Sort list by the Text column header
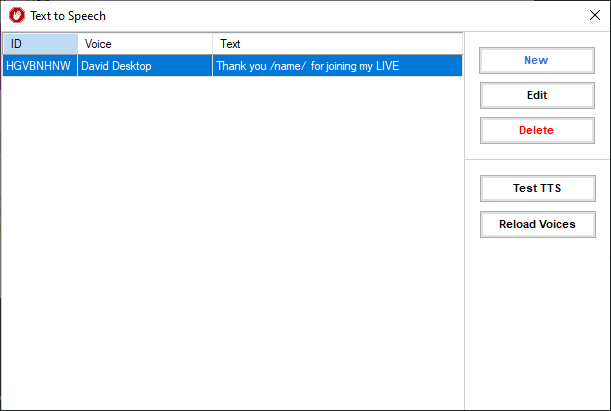The width and height of the screenshot is (611, 411). (x=337, y=44)
